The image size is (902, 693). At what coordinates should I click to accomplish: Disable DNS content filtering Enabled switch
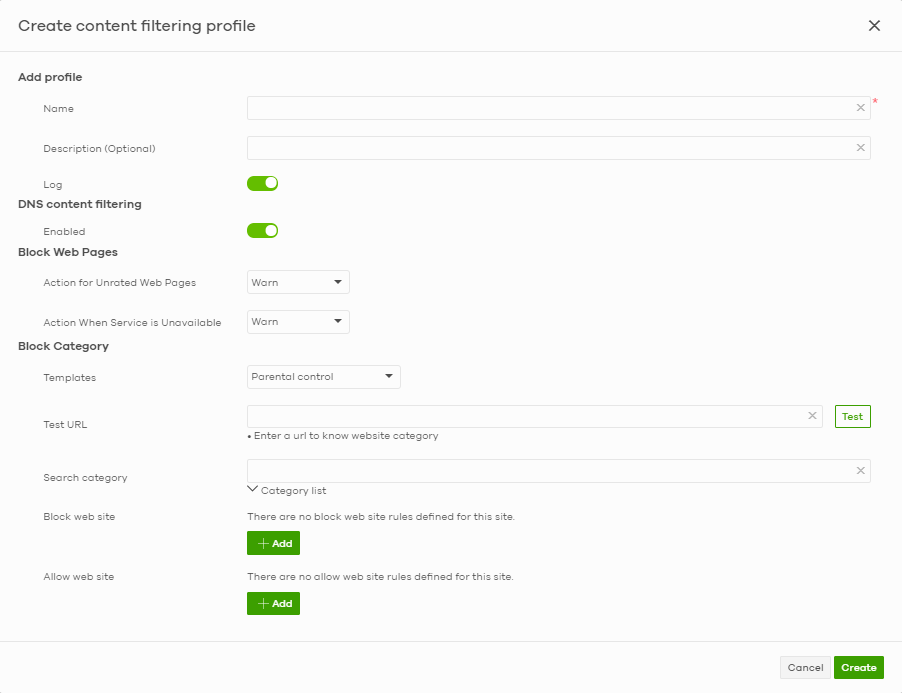click(x=263, y=231)
